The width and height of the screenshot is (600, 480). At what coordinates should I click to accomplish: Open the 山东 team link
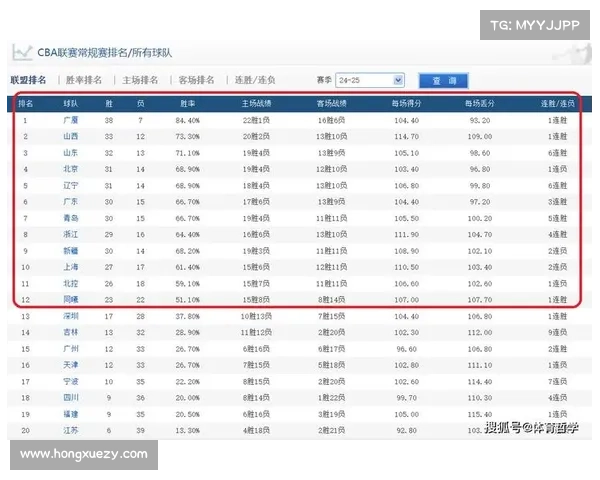71,153
